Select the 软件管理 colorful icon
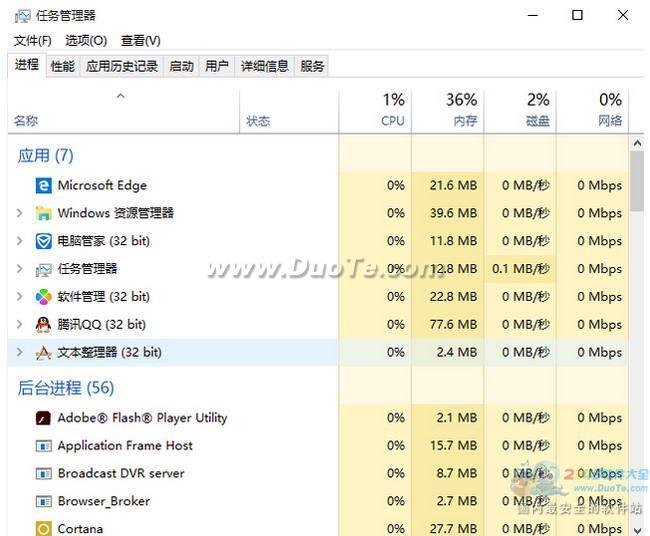The height and width of the screenshot is (536, 650). [x=43, y=297]
